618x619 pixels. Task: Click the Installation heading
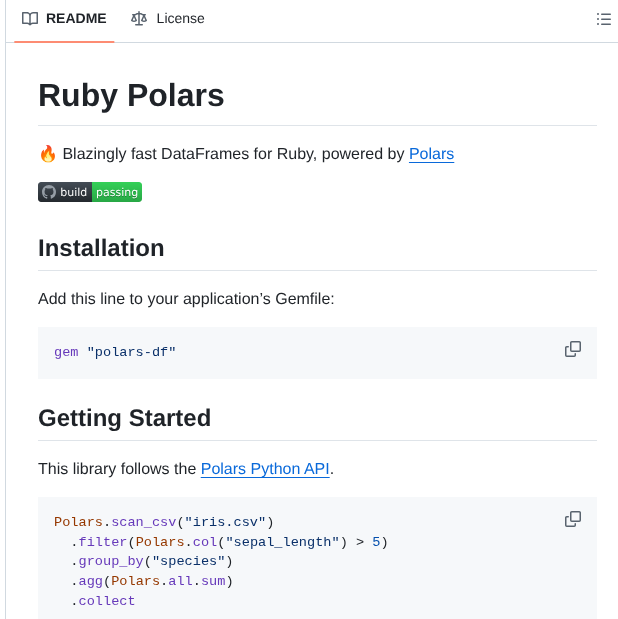coord(101,248)
